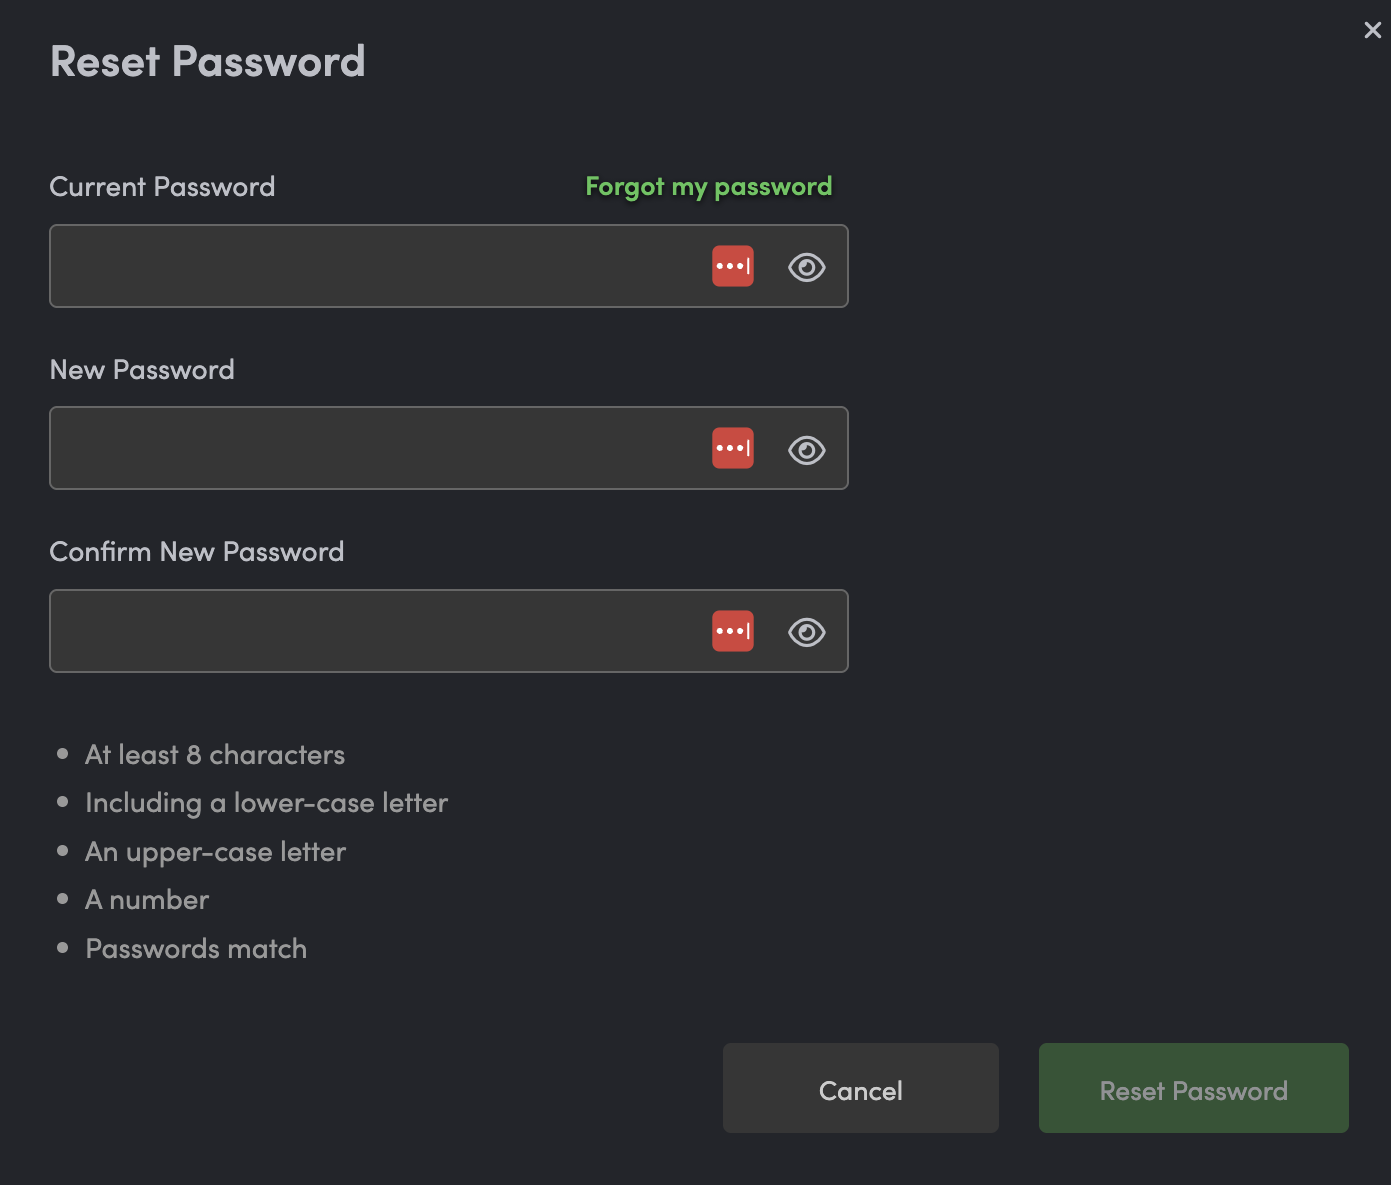Click password manager icon in Current Password field
This screenshot has width=1391, height=1185.
(x=733, y=266)
